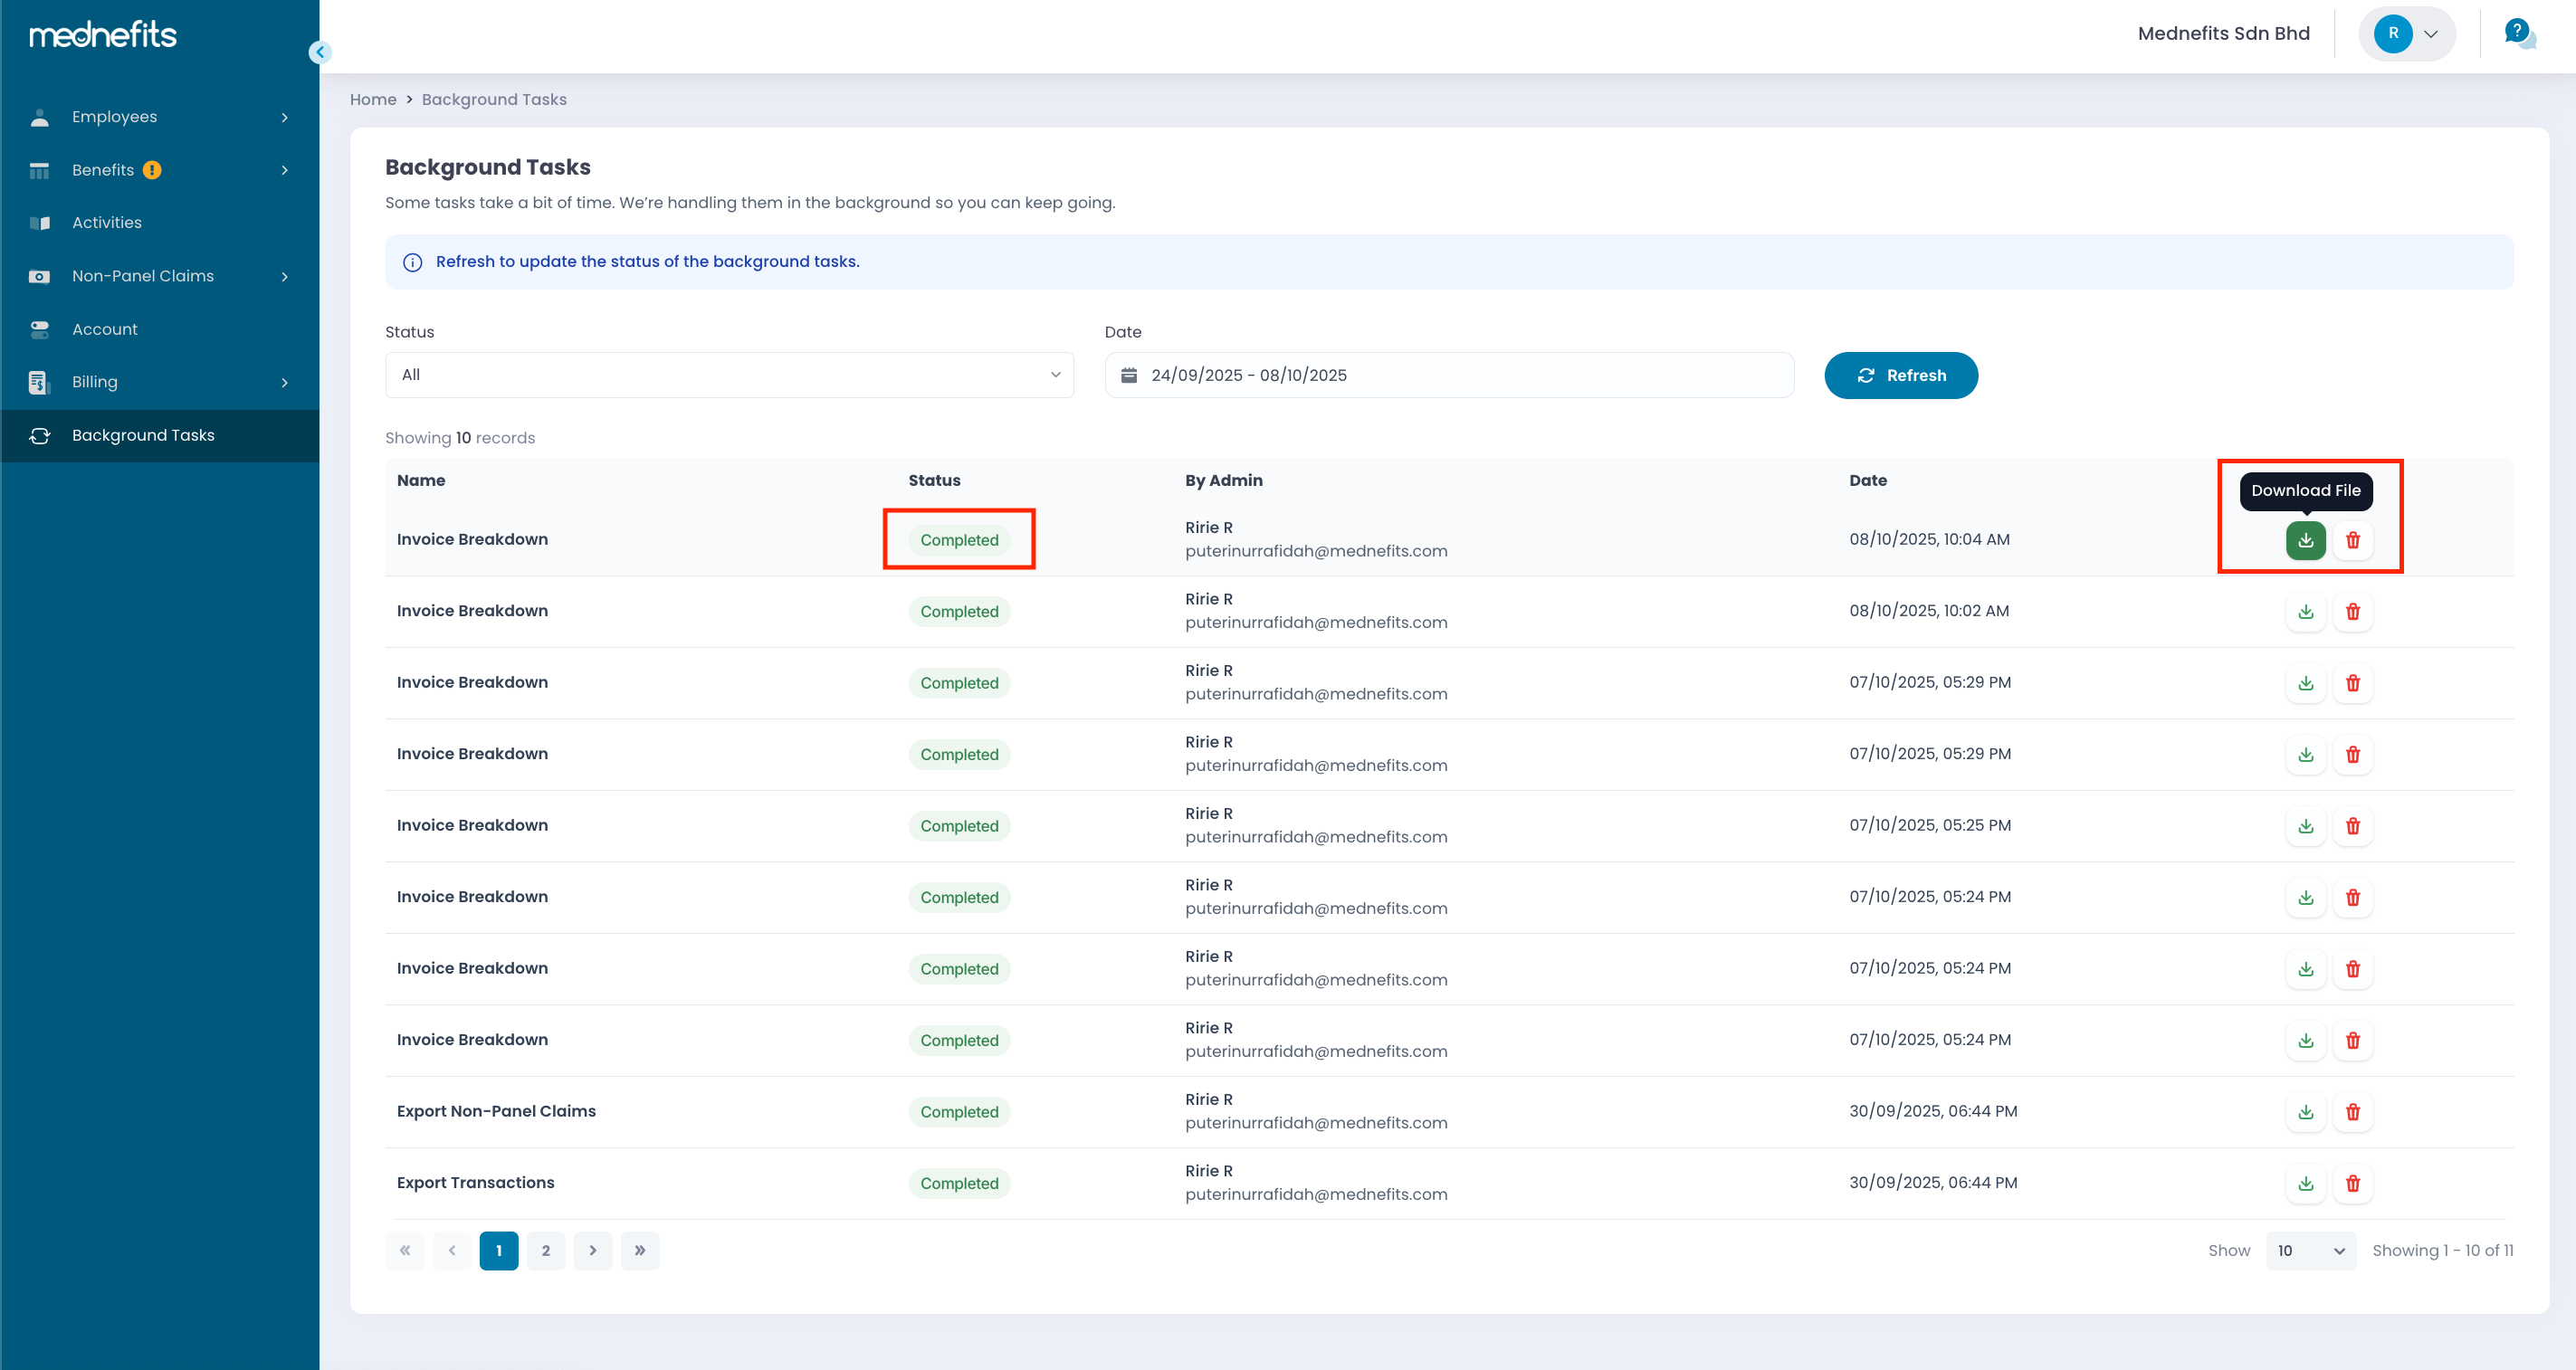Delete the 08/10/2025 10:02 AM task

(2352, 612)
